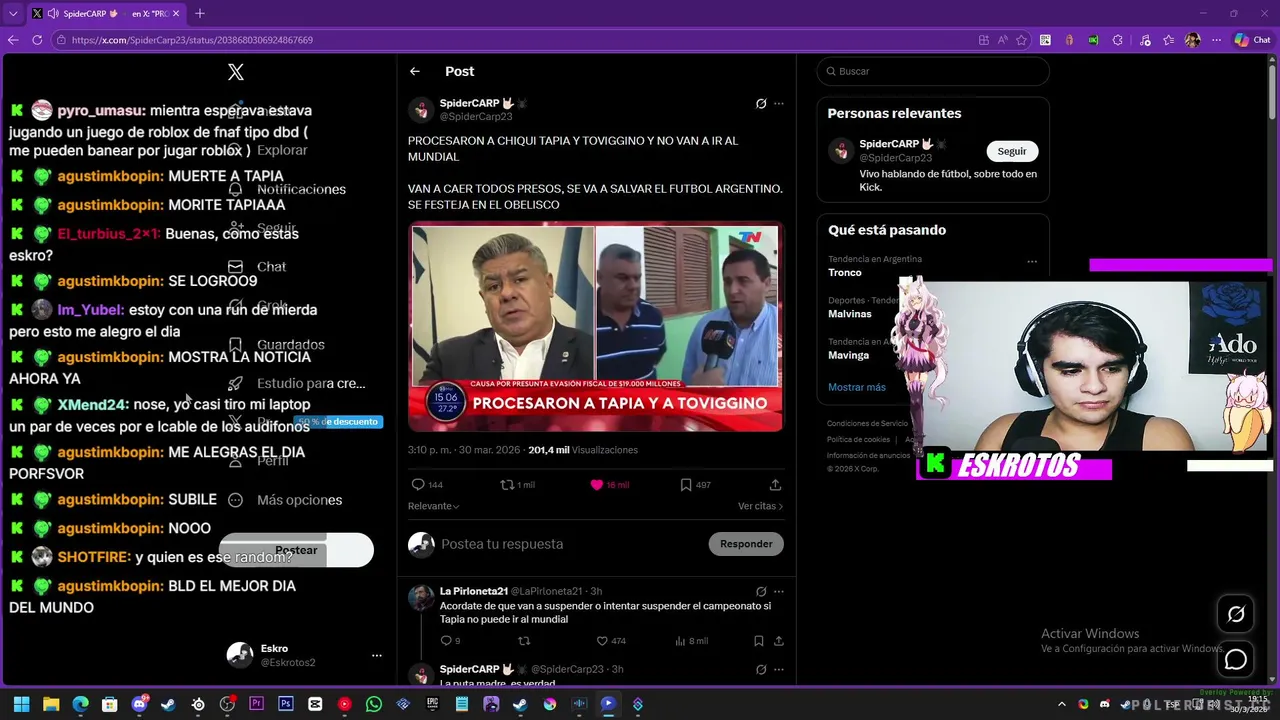Open the browser Settings and more menu

pos(1216,40)
